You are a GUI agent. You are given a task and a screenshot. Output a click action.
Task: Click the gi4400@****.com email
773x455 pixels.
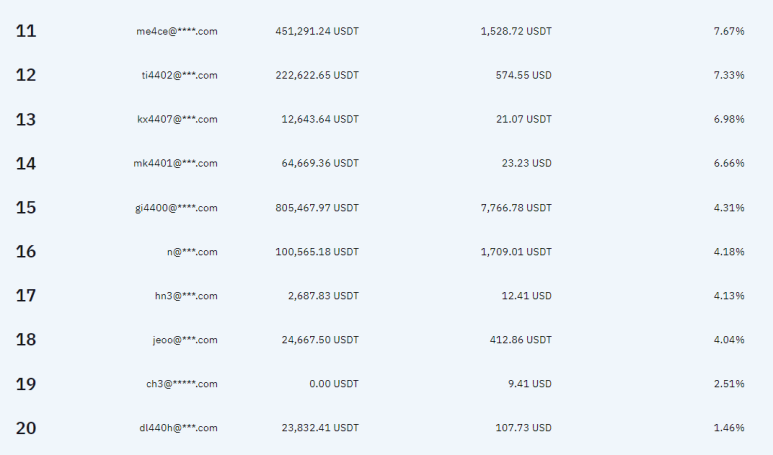(x=176, y=208)
